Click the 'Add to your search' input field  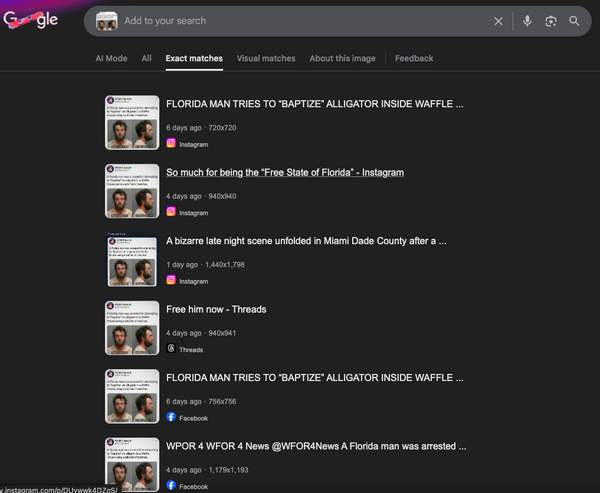[300, 21]
